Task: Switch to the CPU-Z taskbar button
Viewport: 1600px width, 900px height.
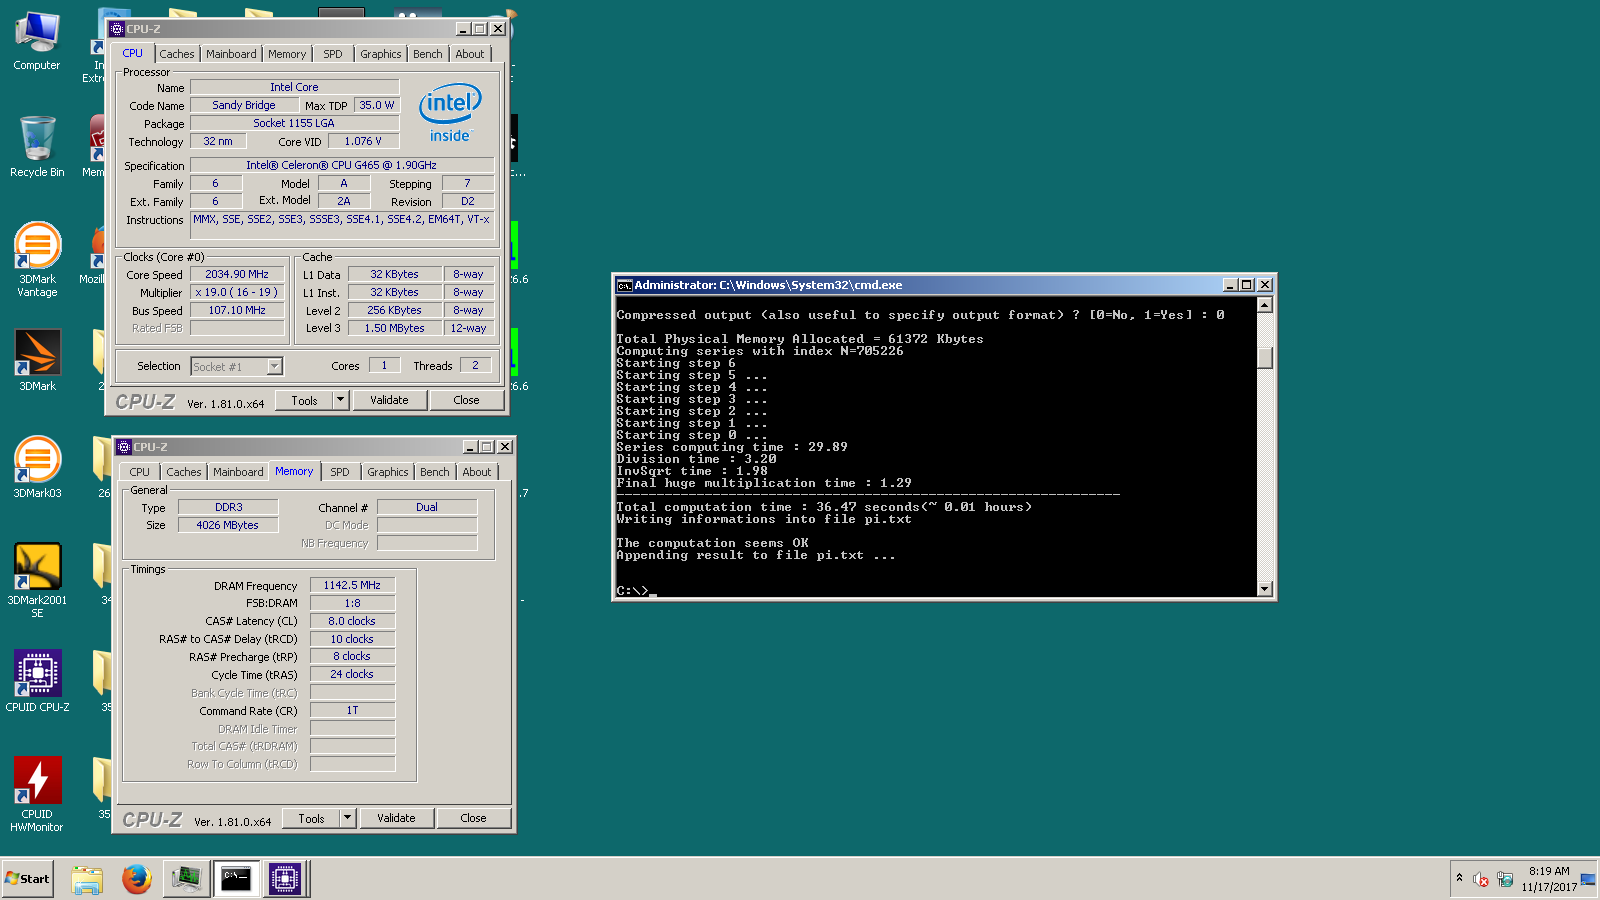Action: [285, 879]
